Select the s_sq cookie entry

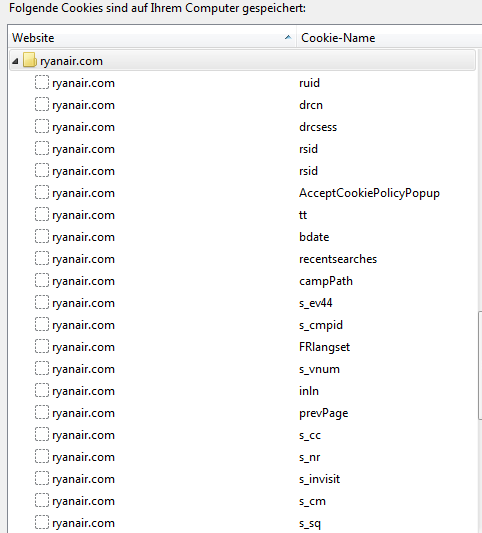point(242,523)
